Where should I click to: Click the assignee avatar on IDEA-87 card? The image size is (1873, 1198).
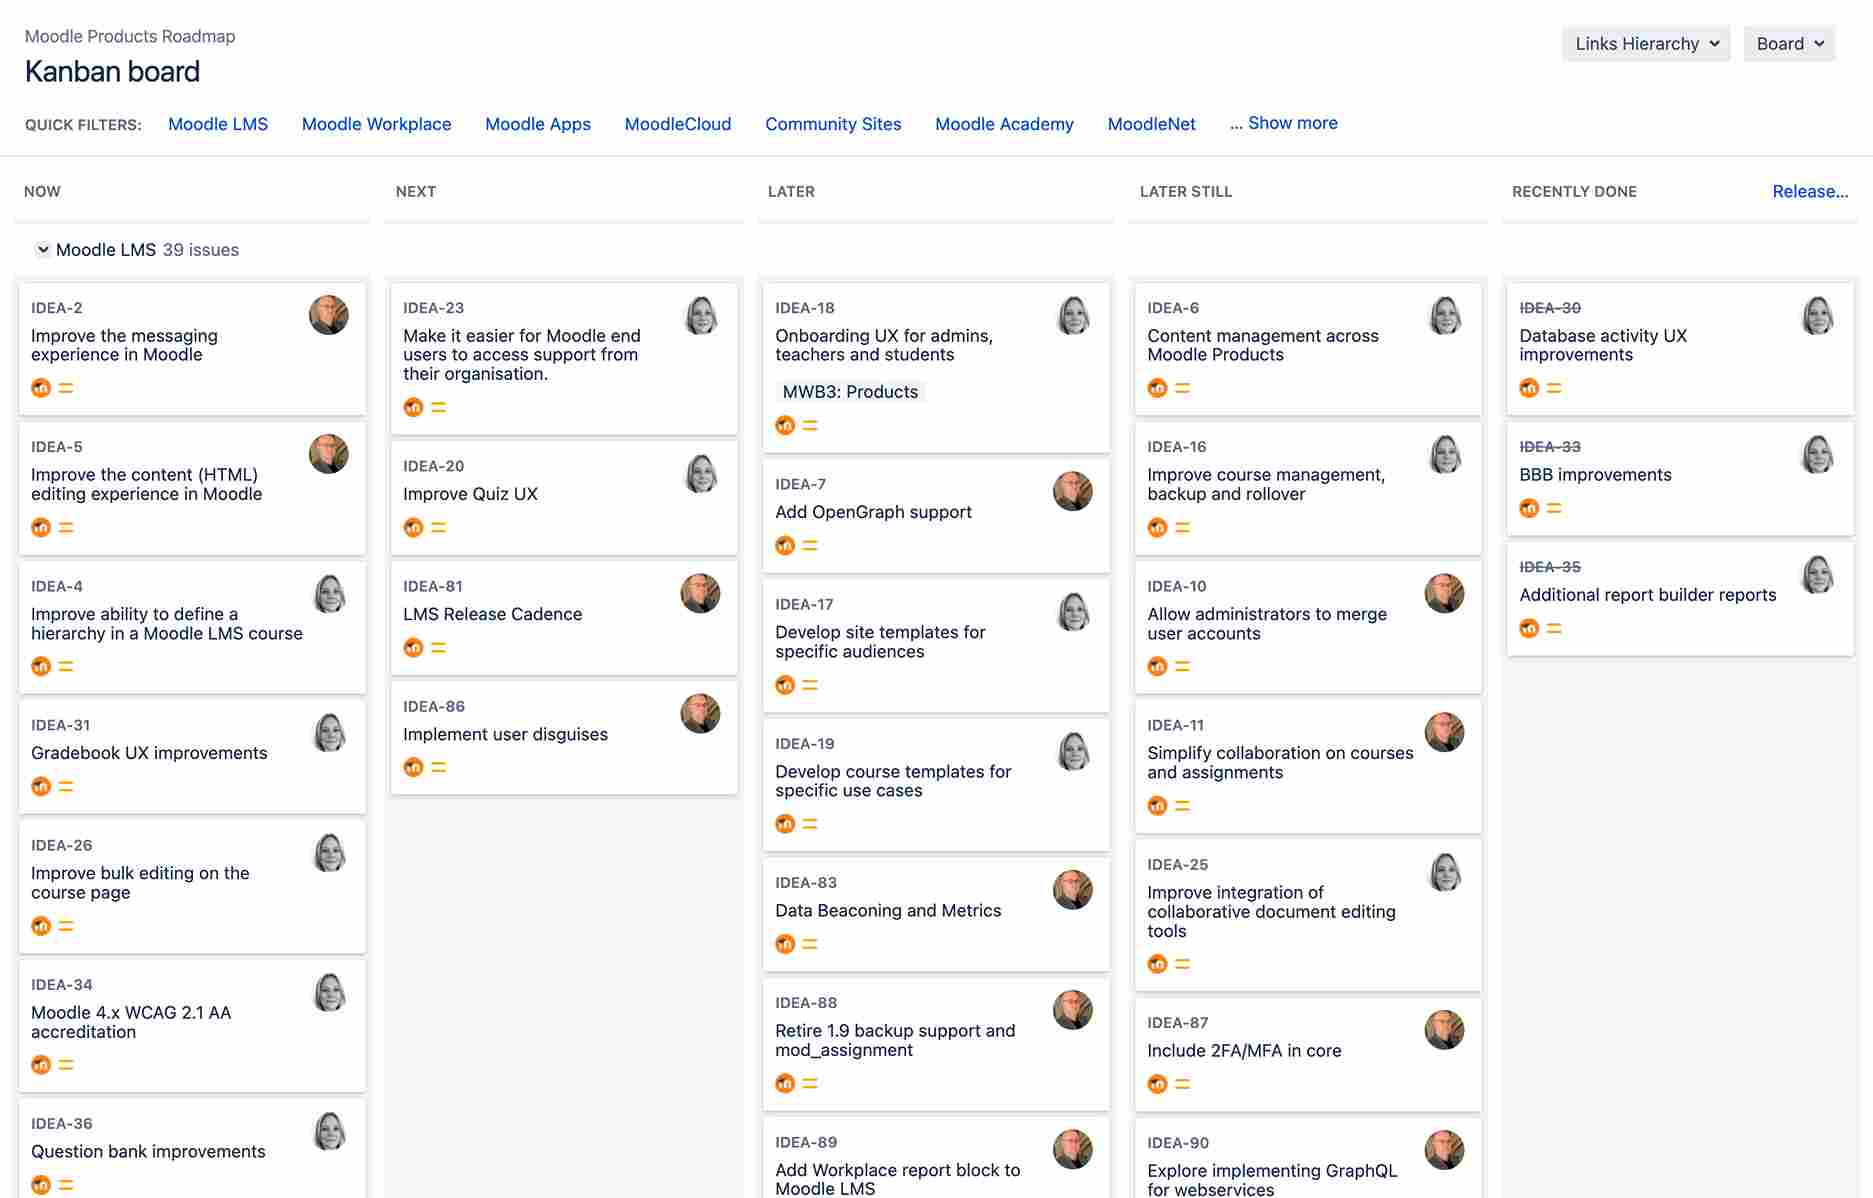coord(1445,1030)
